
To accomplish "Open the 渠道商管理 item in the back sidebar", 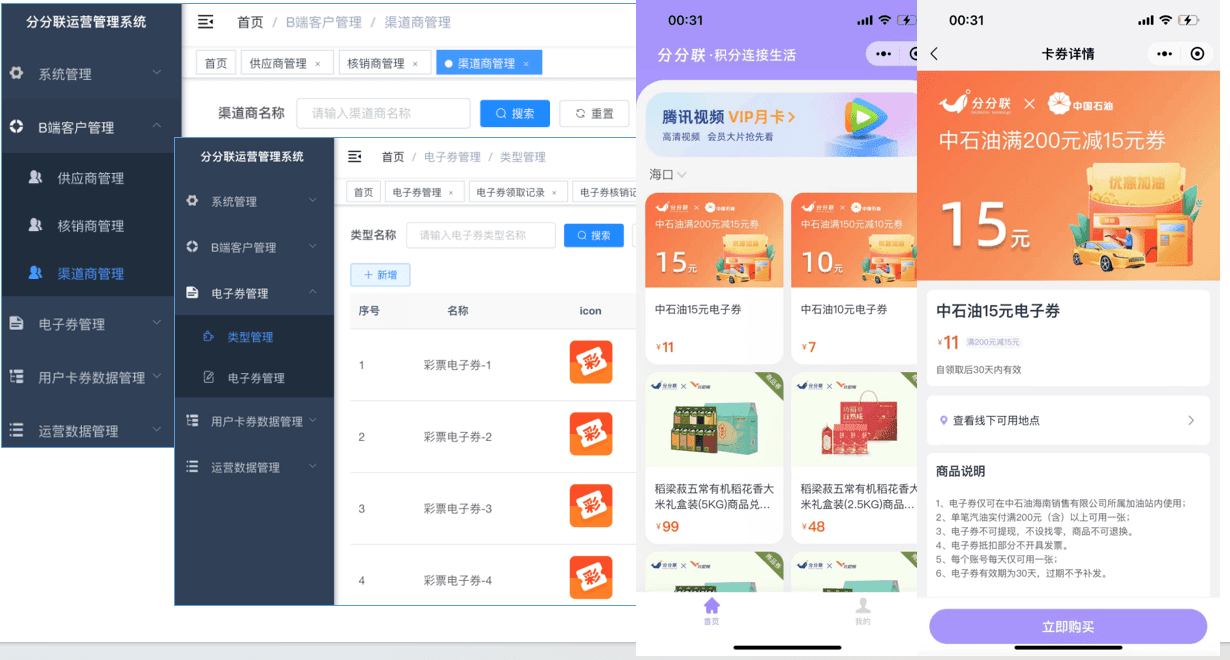I will tap(90, 273).
